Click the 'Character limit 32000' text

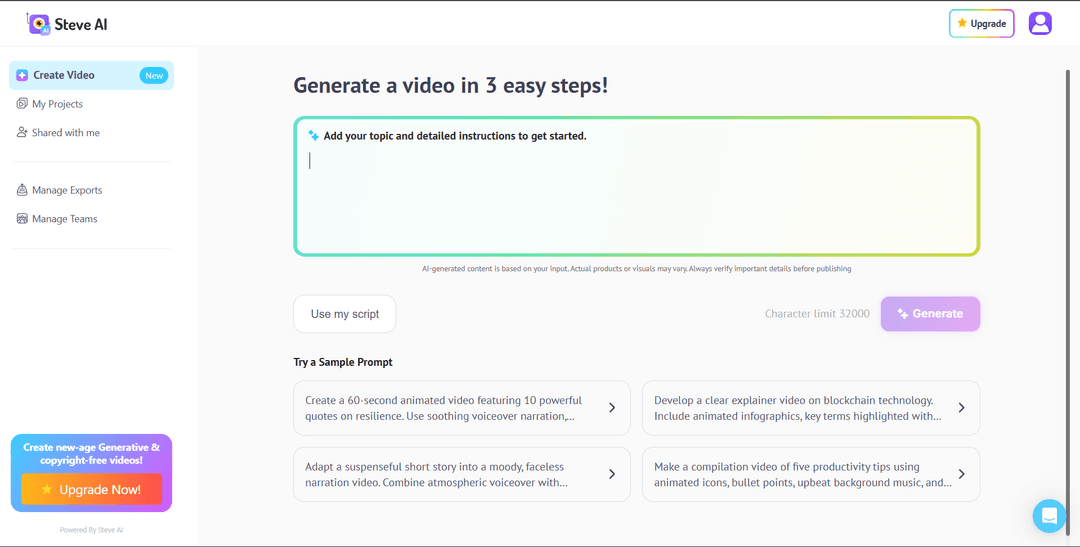coord(817,313)
